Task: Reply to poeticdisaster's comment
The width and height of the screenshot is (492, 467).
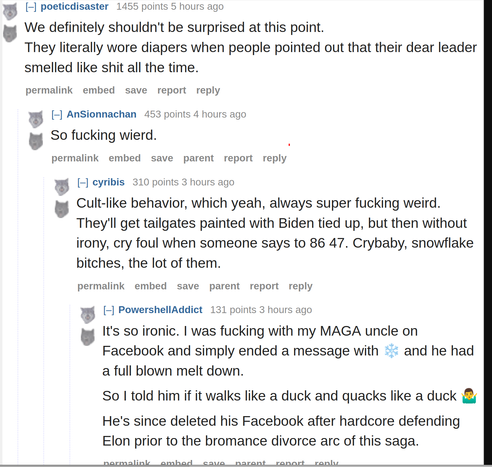Action: point(208,90)
